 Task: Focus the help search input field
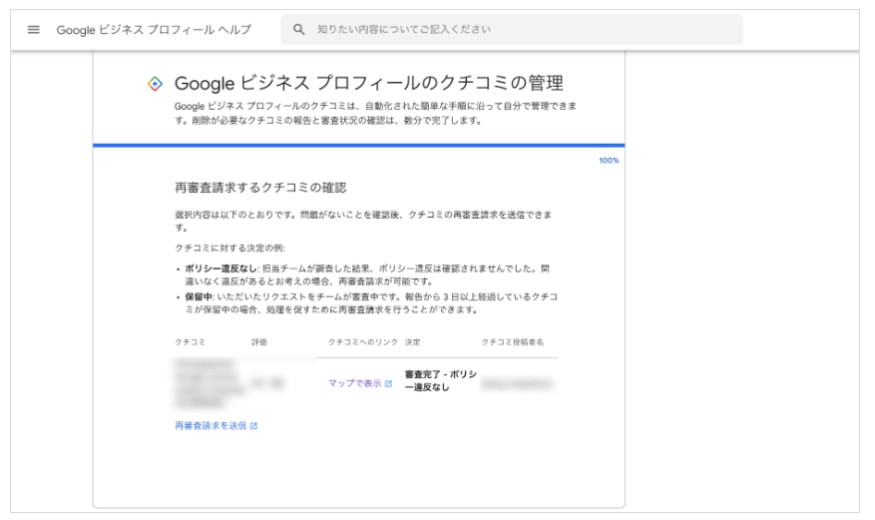coord(512,30)
